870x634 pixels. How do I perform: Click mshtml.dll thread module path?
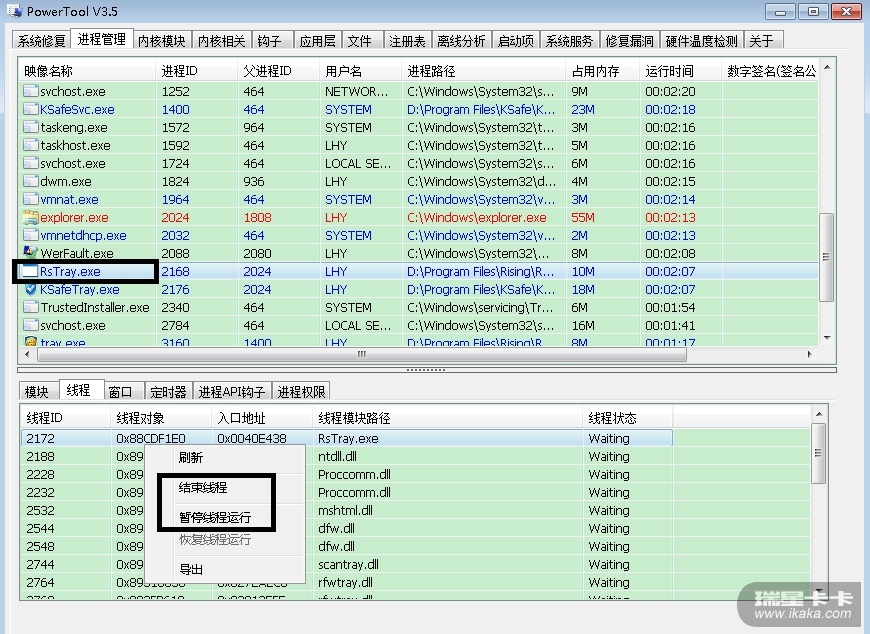[x=345, y=510]
